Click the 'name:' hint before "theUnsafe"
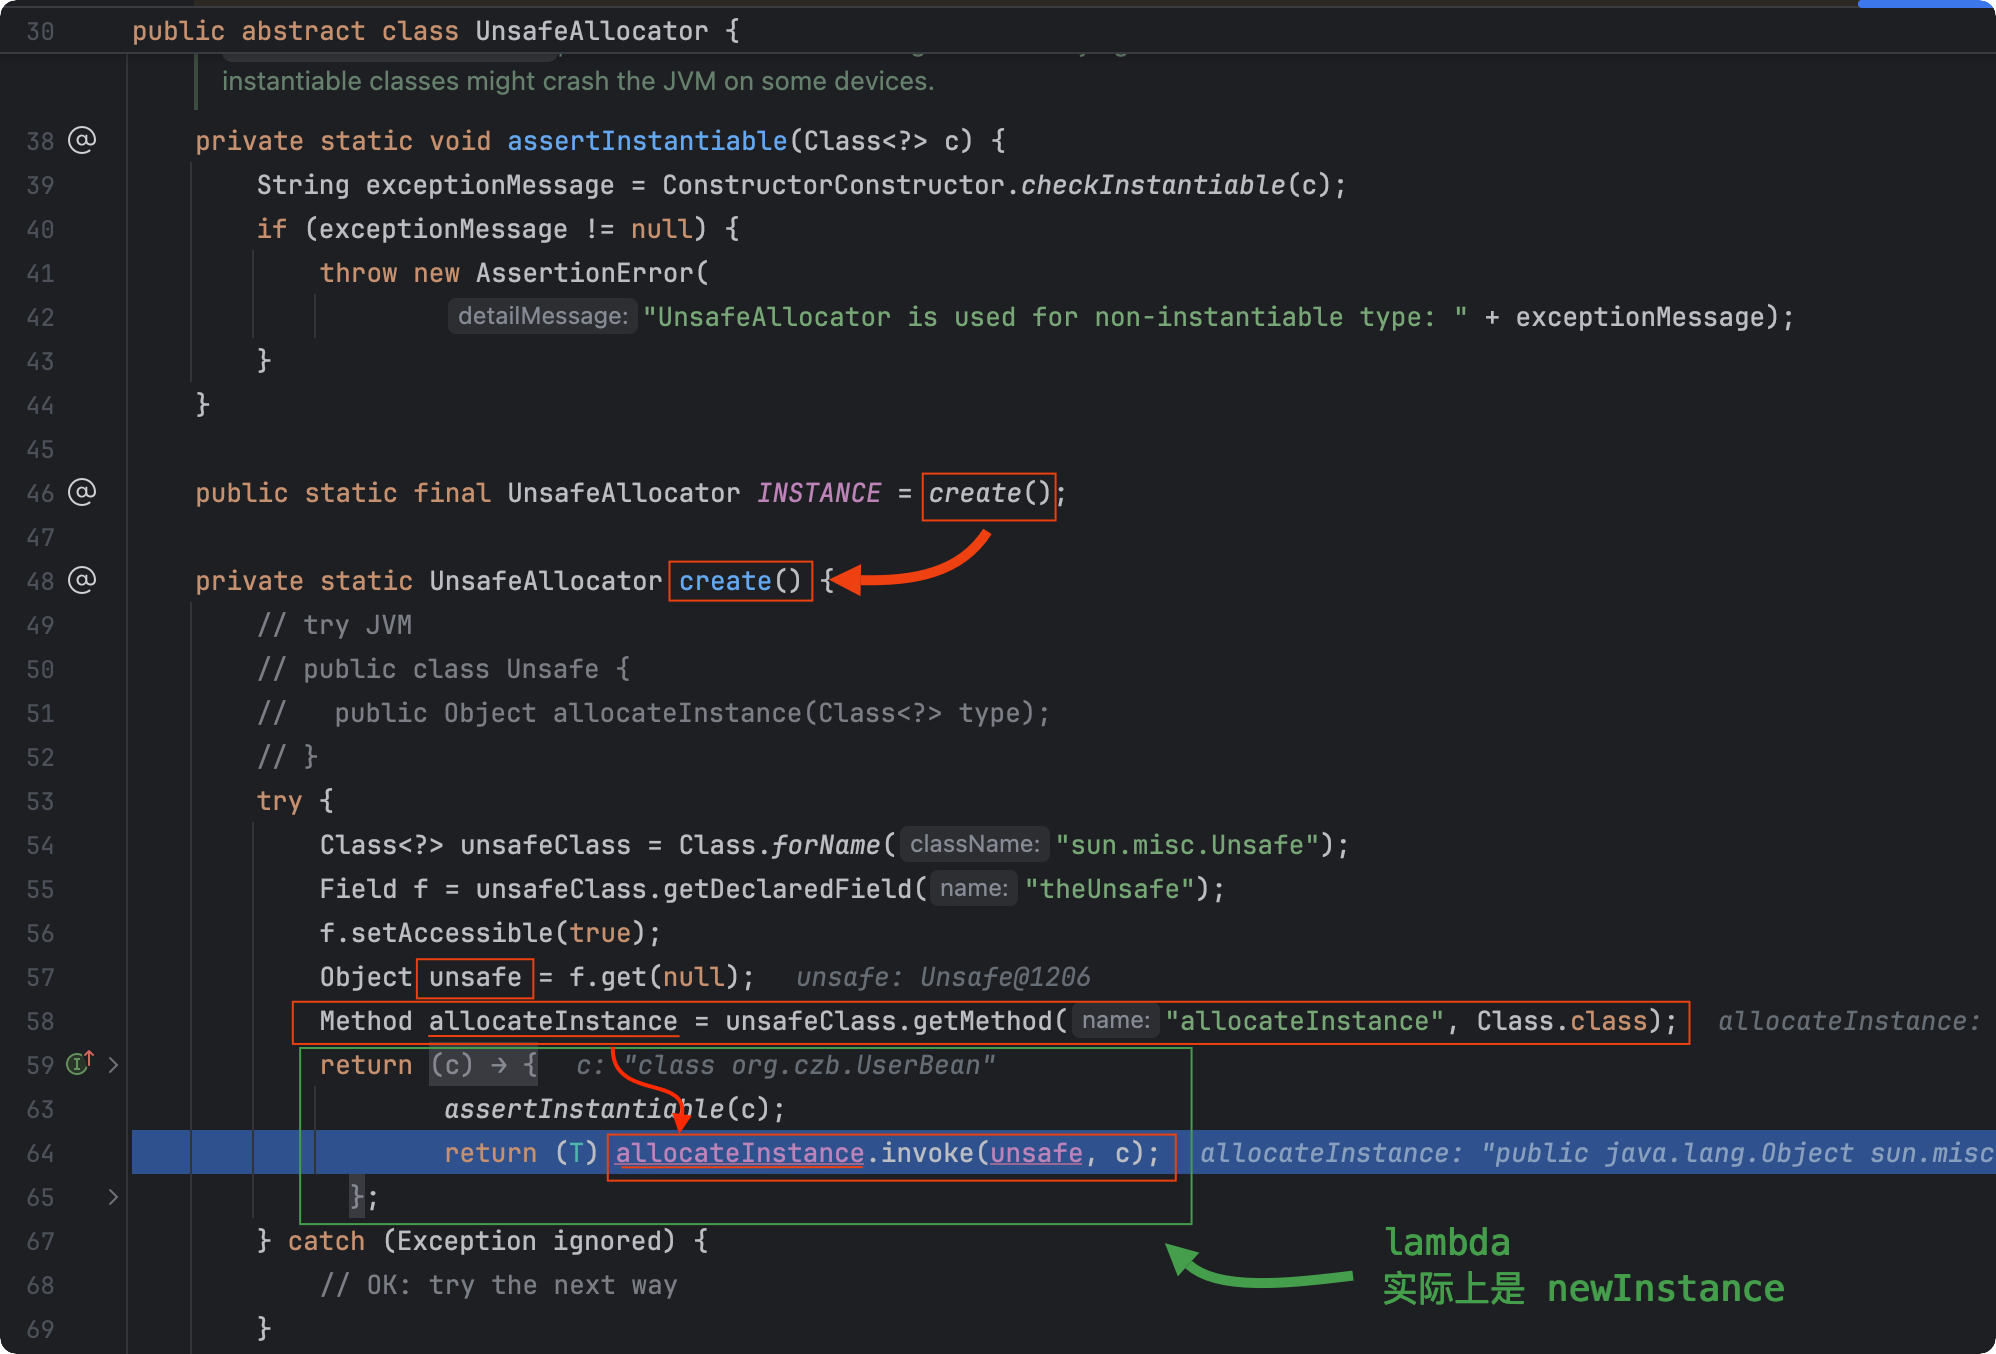1996x1354 pixels. pyautogui.click(x=973, y=889)
